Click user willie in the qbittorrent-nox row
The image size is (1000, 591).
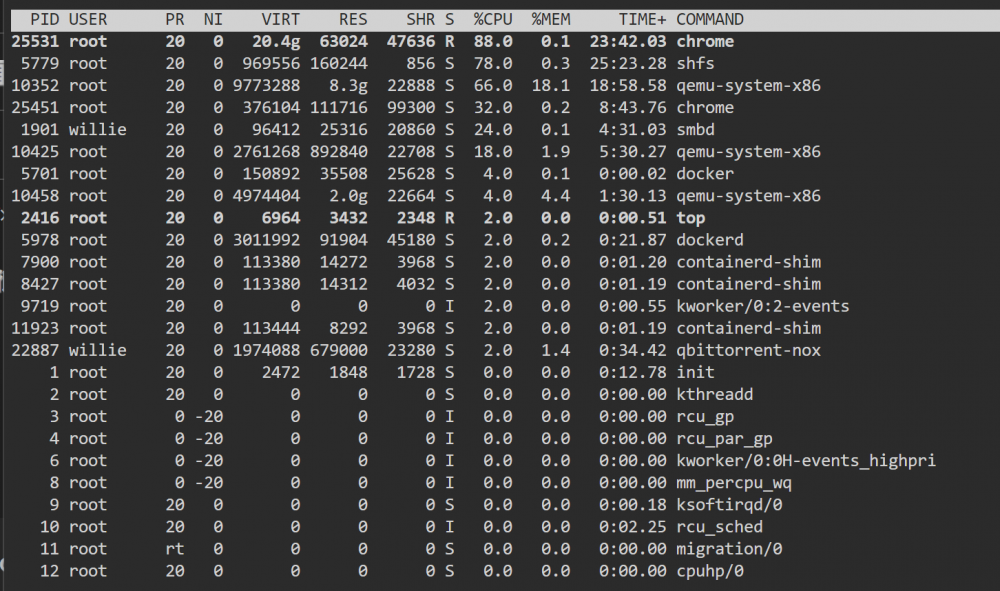(98, 351)
